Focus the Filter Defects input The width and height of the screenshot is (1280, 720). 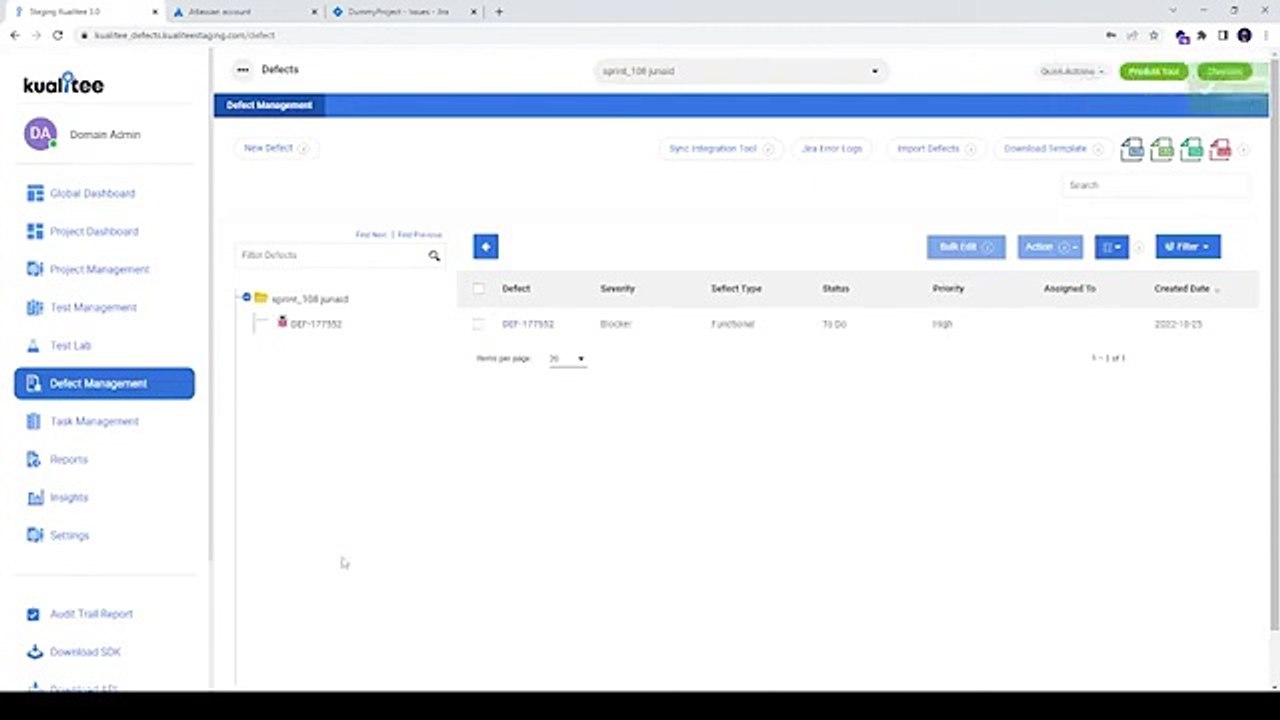(331, 256)
